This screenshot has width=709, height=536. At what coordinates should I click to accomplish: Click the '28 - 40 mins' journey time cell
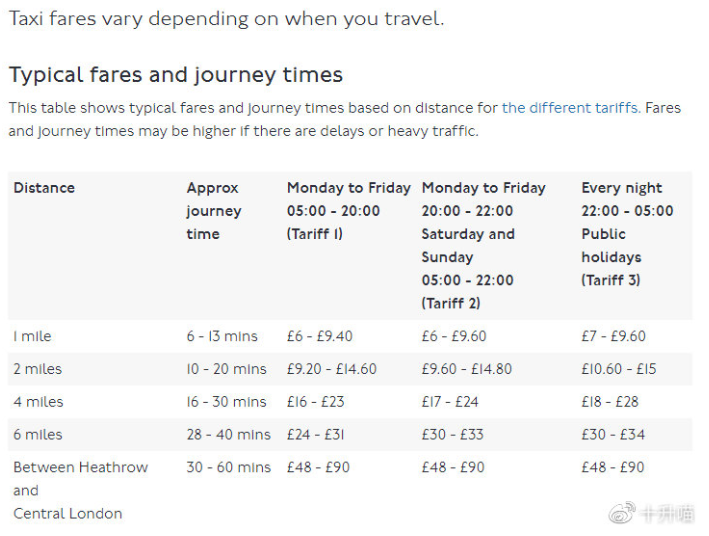coord(228,435)
